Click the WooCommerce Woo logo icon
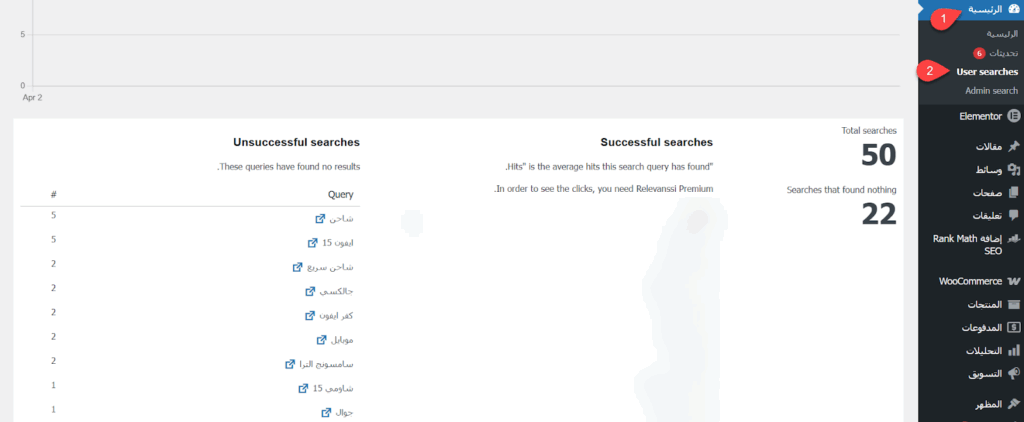Viewport: 1024px width, 422px height. pos(1014,282)
